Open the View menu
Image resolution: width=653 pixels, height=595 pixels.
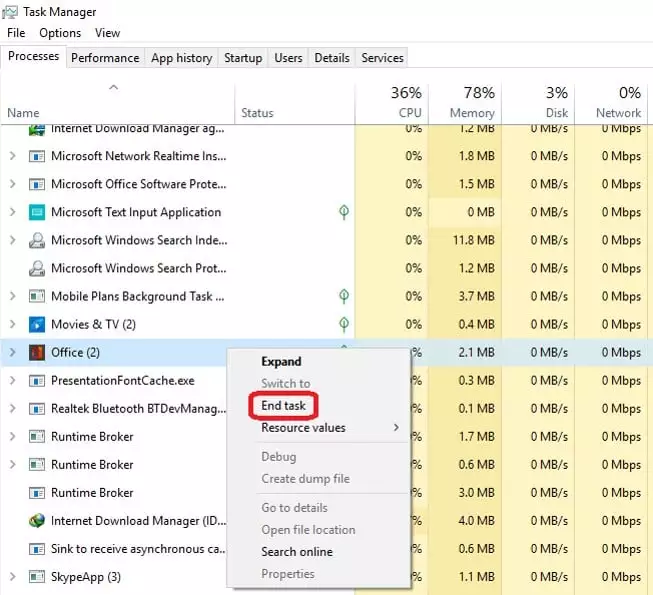107,33
